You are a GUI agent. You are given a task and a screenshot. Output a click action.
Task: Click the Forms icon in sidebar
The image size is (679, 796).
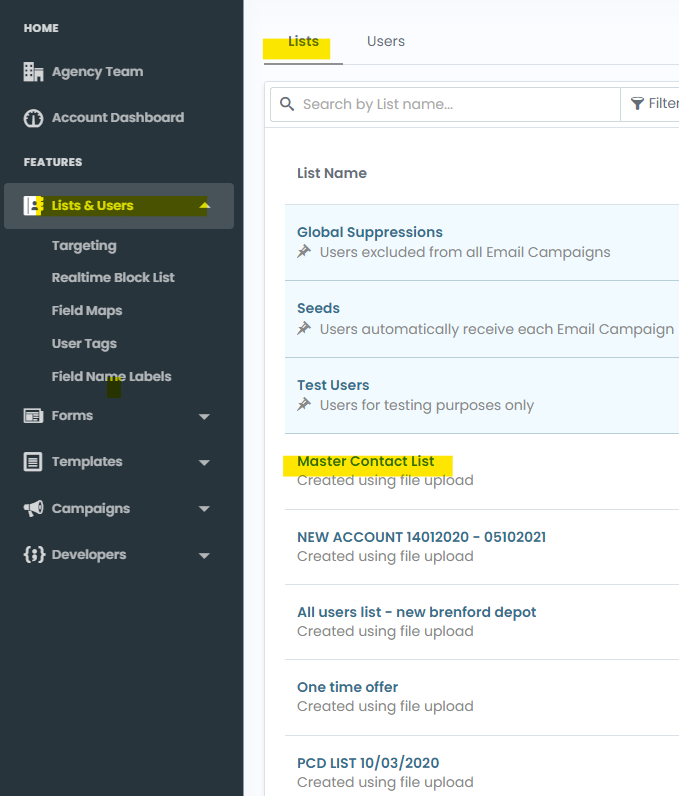(x=33, y=416)
